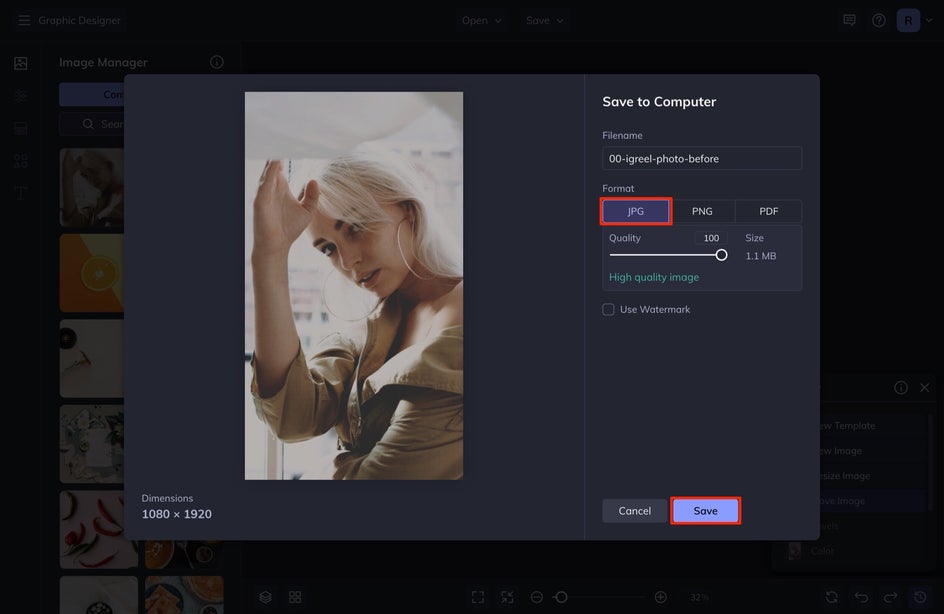Screen dimensions: 944x614
Task: Click the history panel info icon
Action: click(901, 388)
